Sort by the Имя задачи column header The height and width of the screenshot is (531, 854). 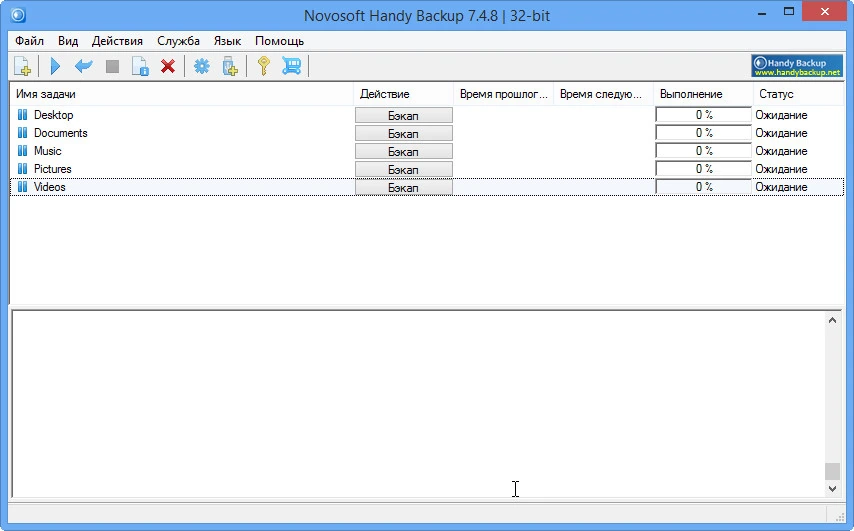(x=181, y=94)
